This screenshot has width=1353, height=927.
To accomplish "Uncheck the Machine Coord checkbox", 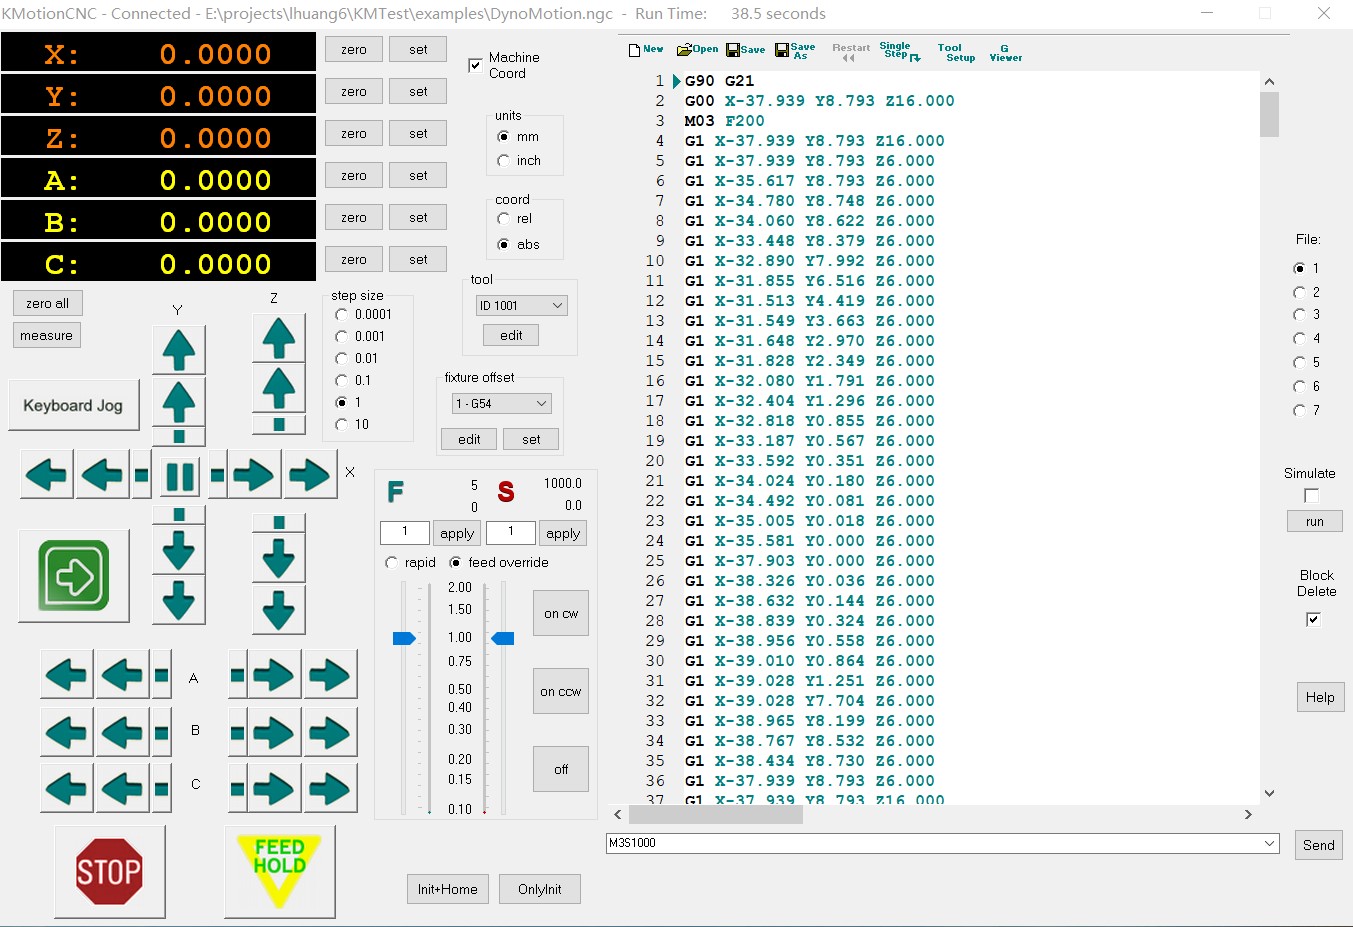I will pyautogui.click(x=476, y=66).
